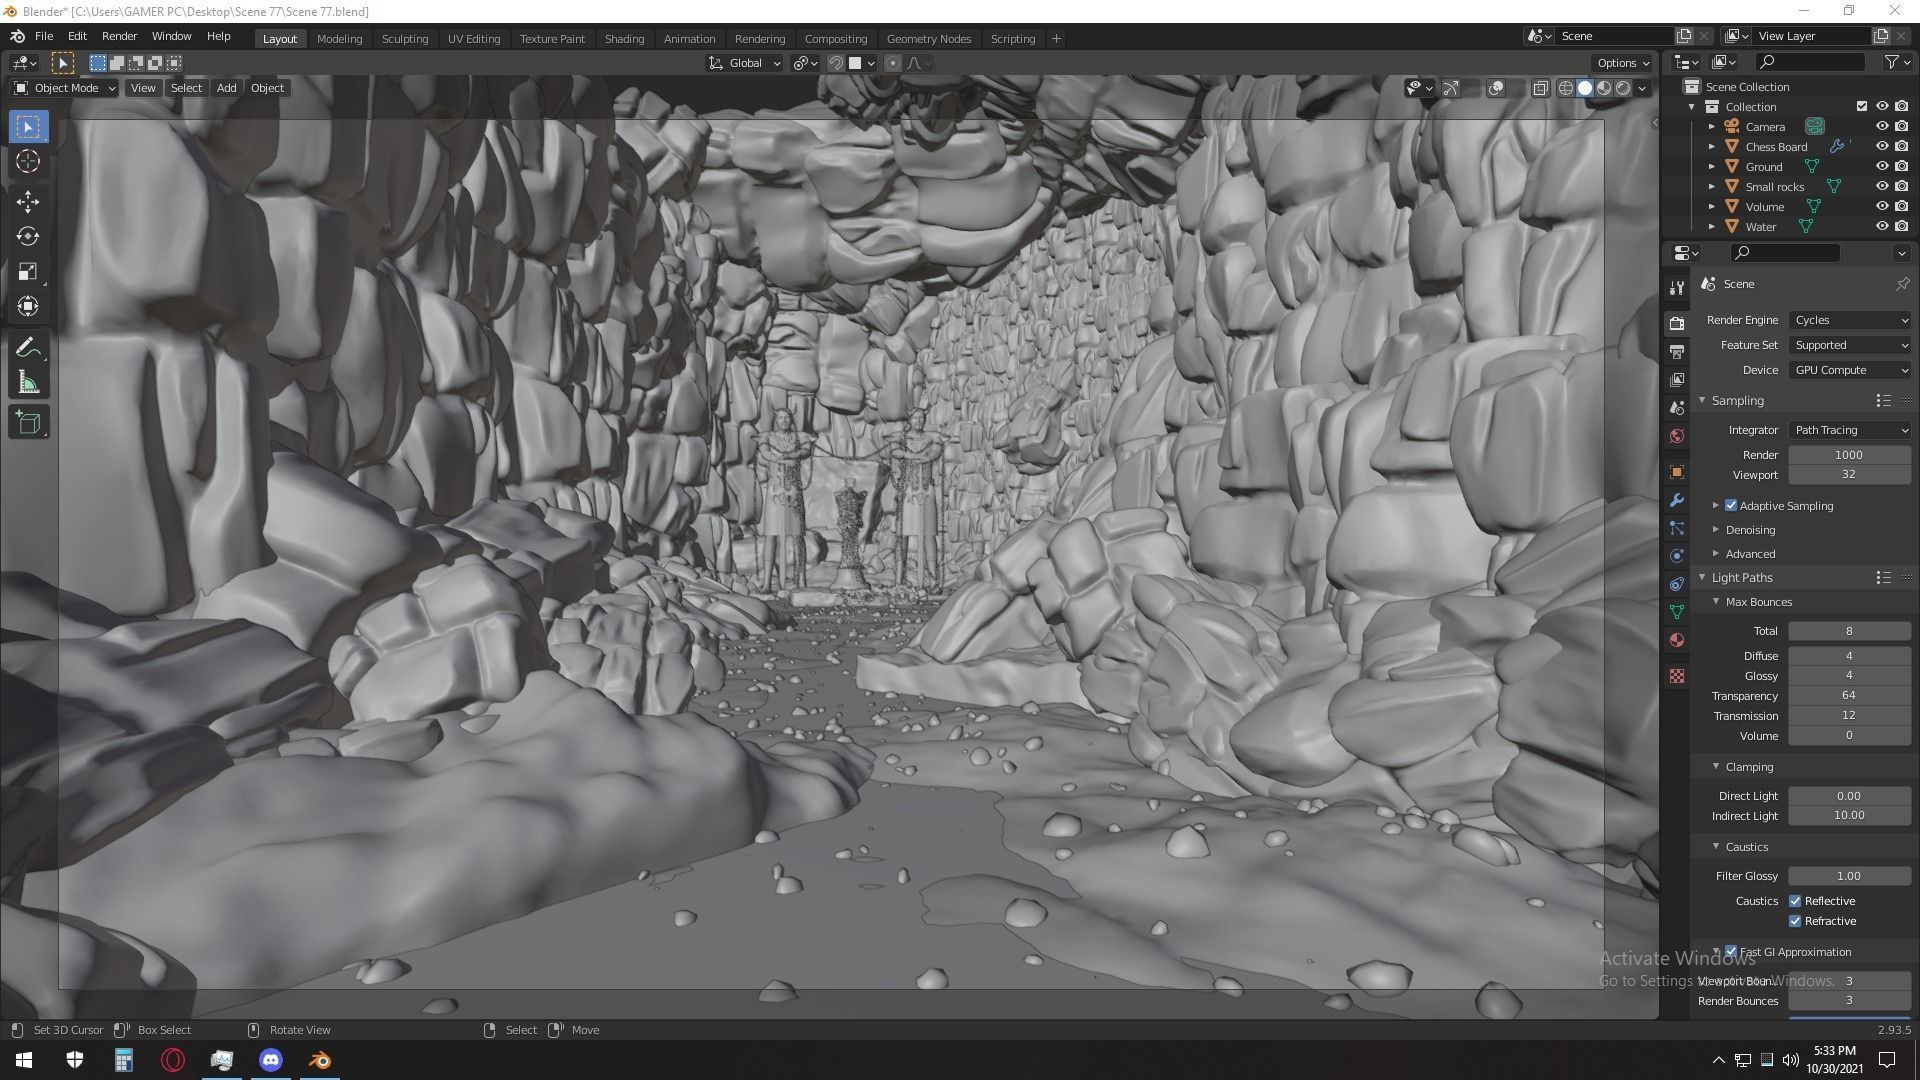The image size is (1920, 1080).
Task: Activate the Scale tool
Action: click(27, 272)
